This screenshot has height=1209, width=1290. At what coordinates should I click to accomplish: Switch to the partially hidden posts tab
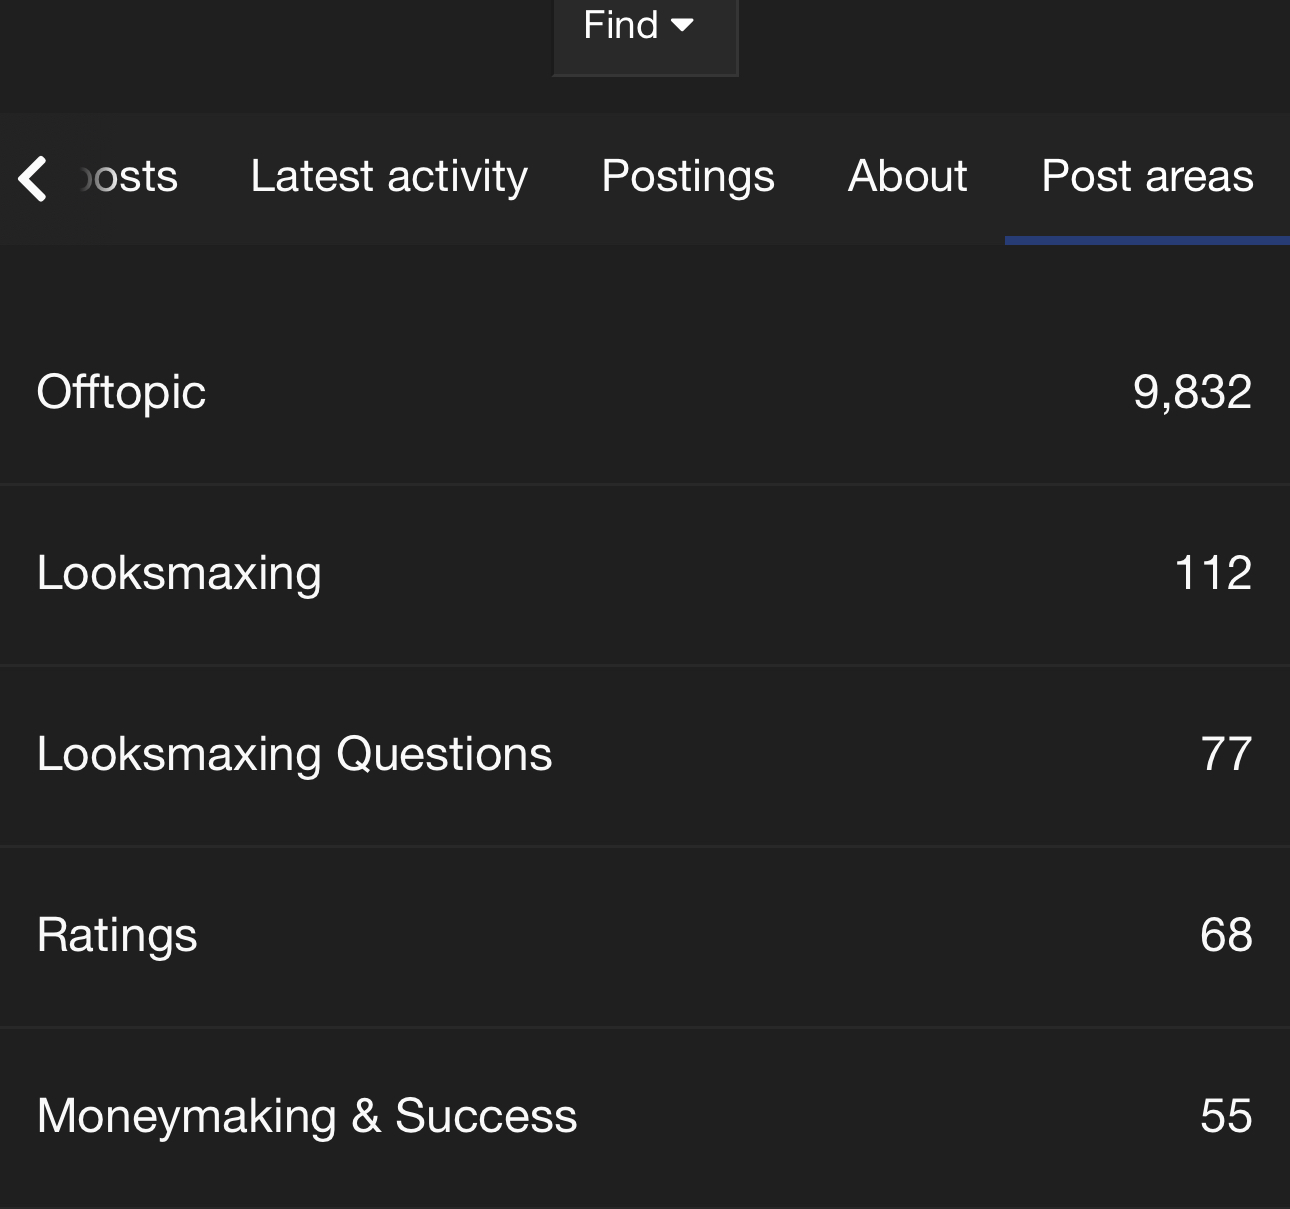coord(130,177)
